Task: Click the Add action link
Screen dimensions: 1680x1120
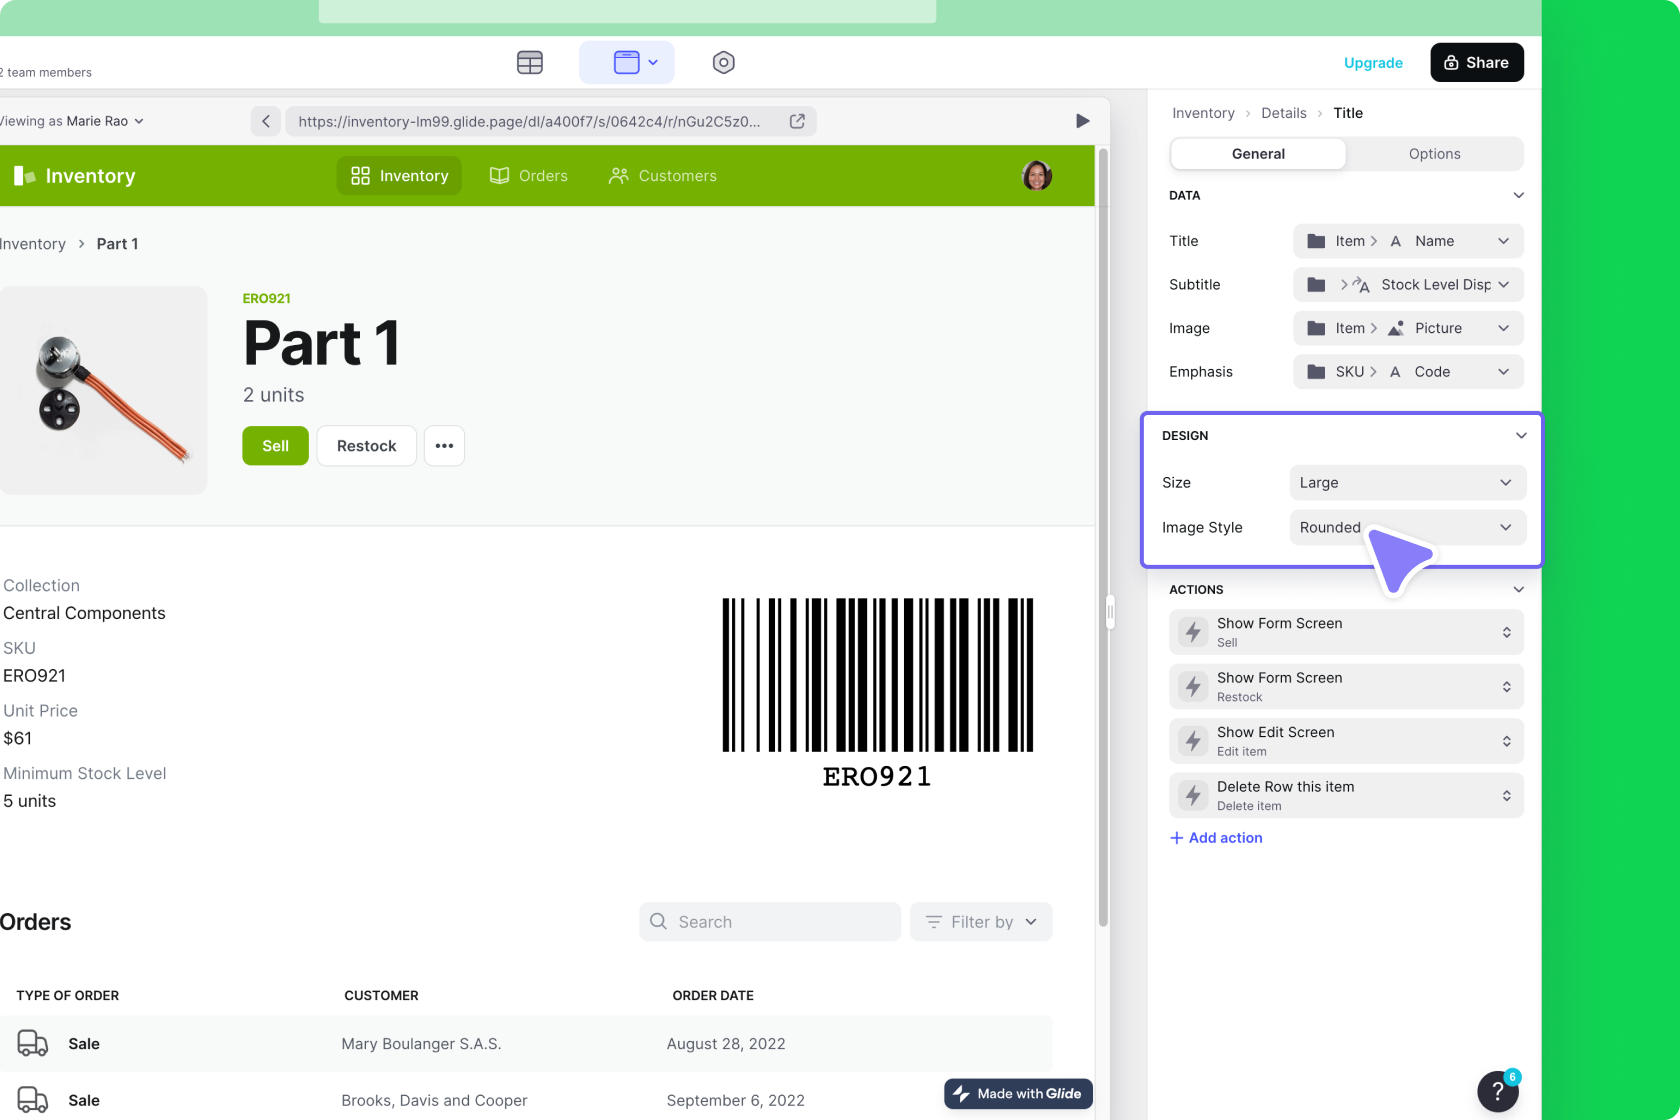Action: point(1216,838)
